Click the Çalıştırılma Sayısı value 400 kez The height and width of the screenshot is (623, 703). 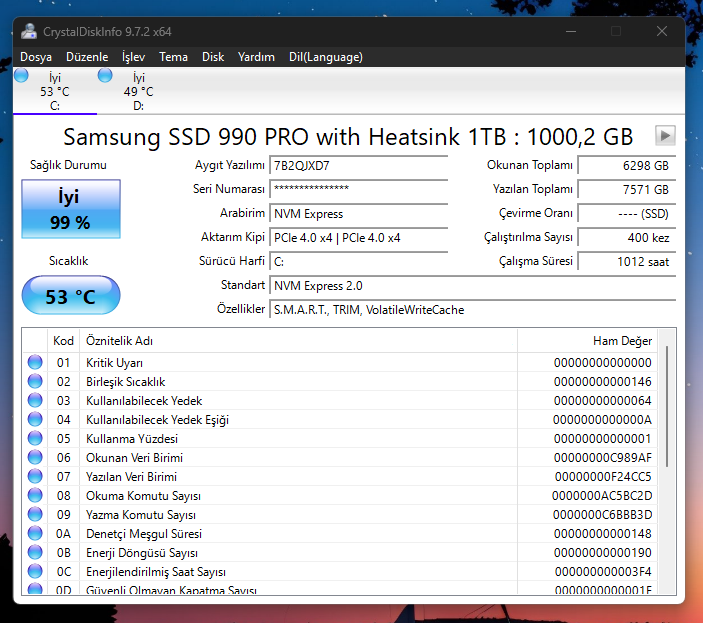(627, 238)
